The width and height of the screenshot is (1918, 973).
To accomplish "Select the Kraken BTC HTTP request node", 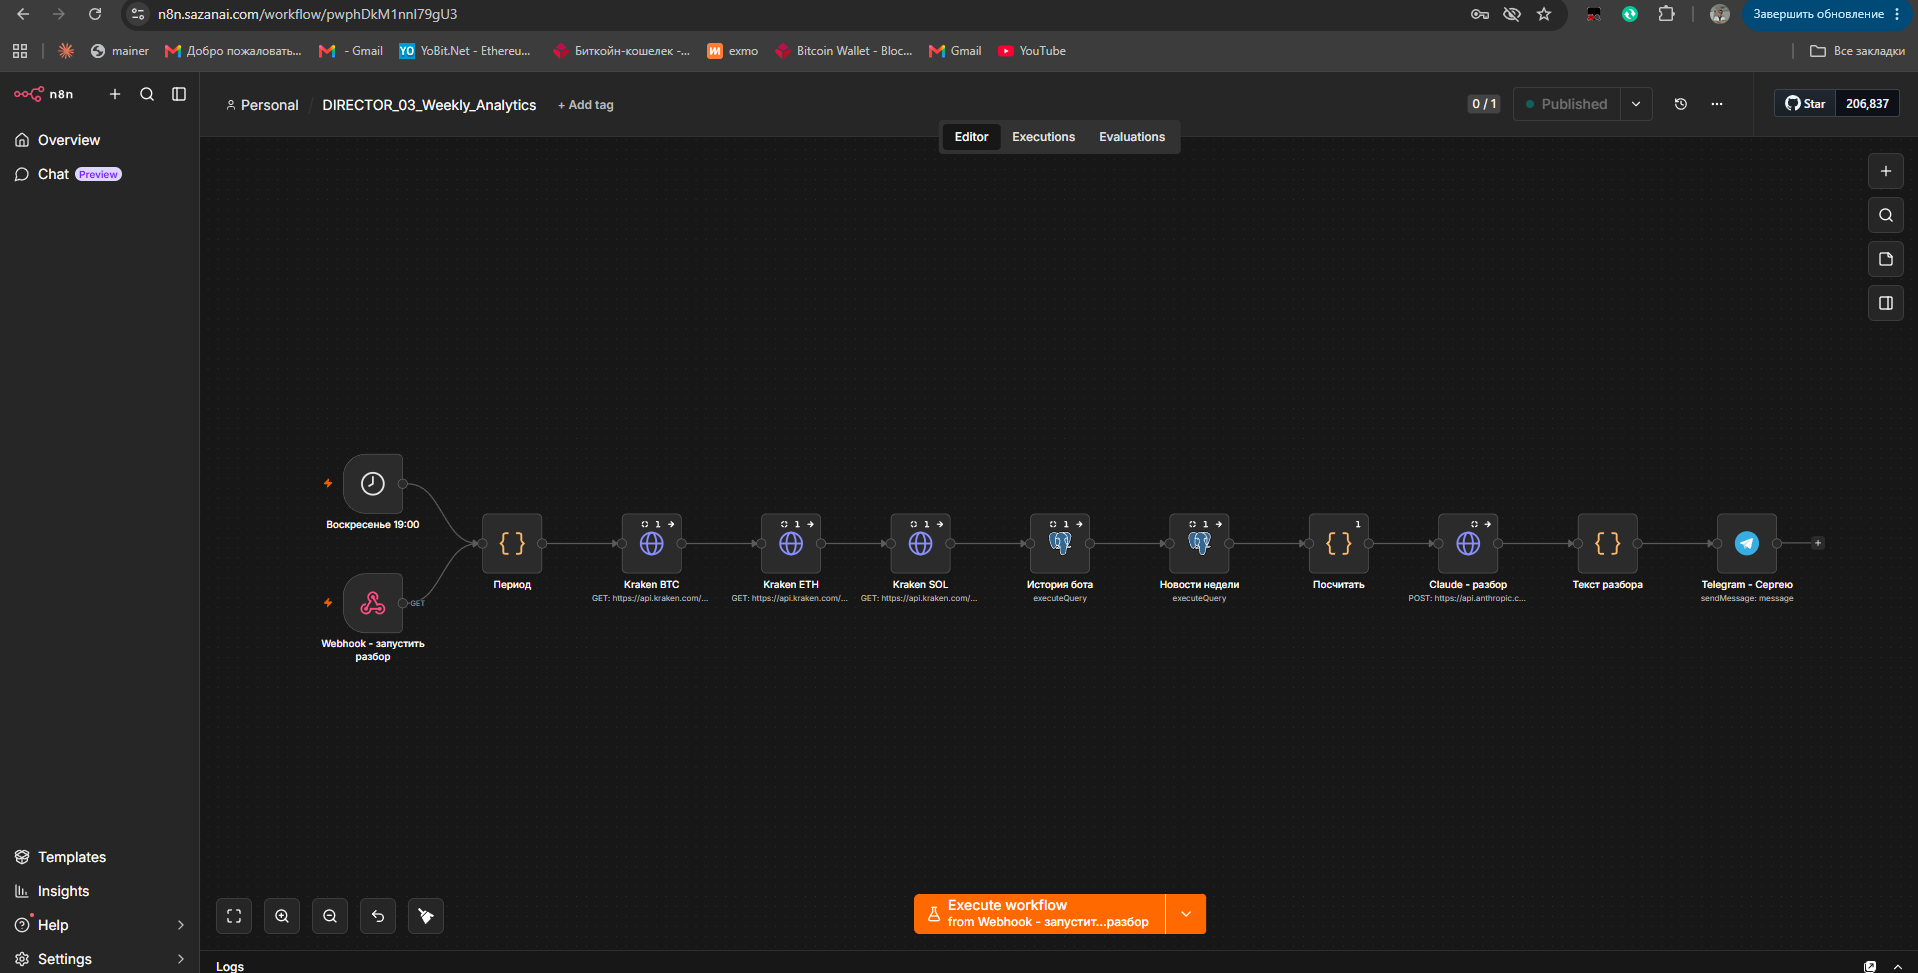I will 651,543.
